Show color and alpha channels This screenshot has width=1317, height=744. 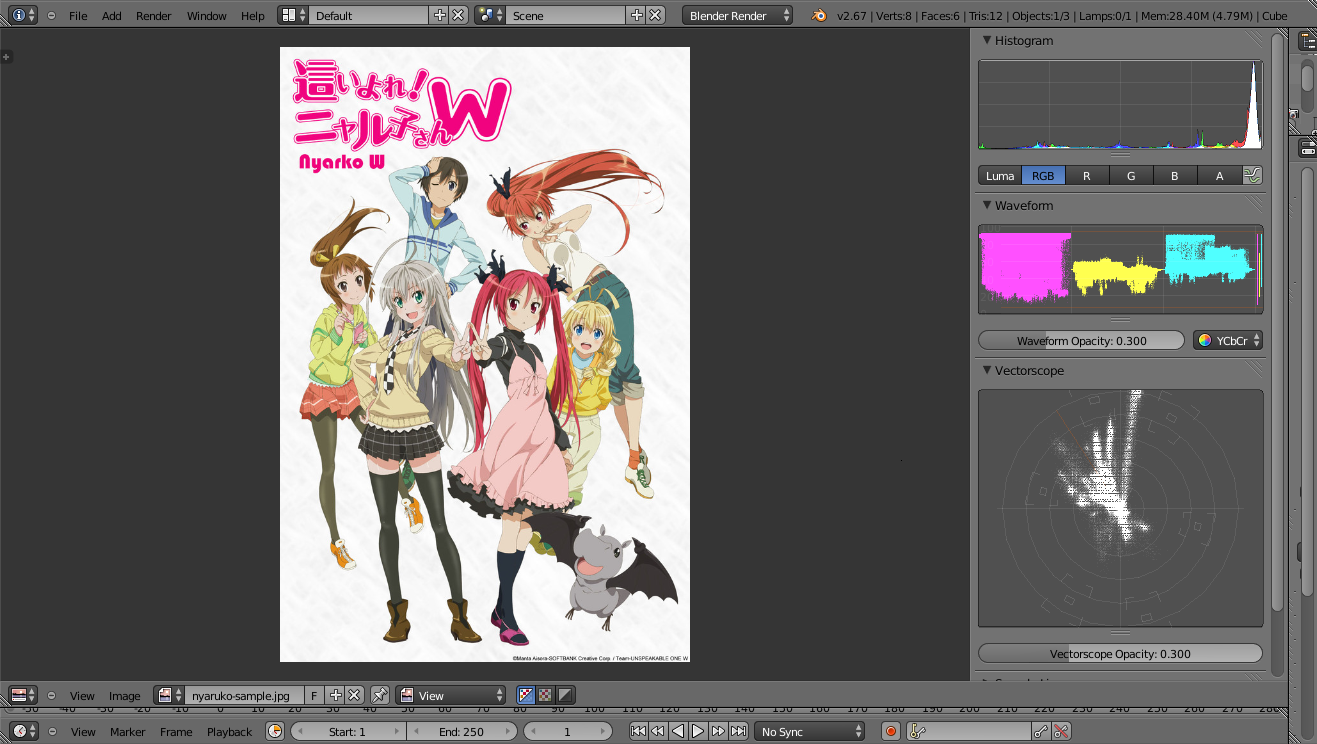click(526, 695)
